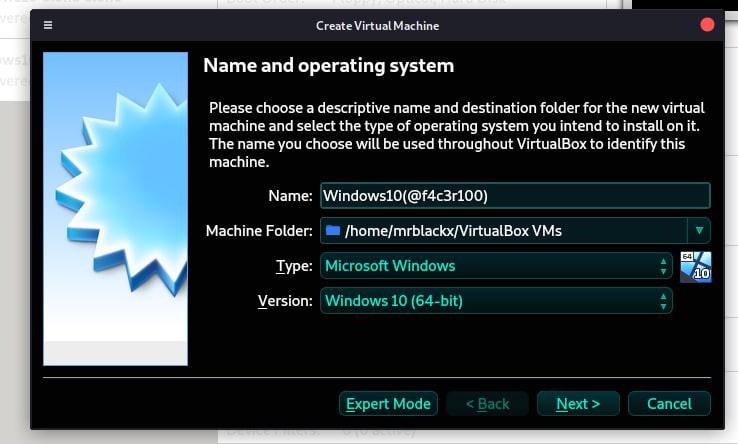The image size is (738, 444).
Task: Click the VirtualBox wizard starburst image
Action: (x=115, y=209)
